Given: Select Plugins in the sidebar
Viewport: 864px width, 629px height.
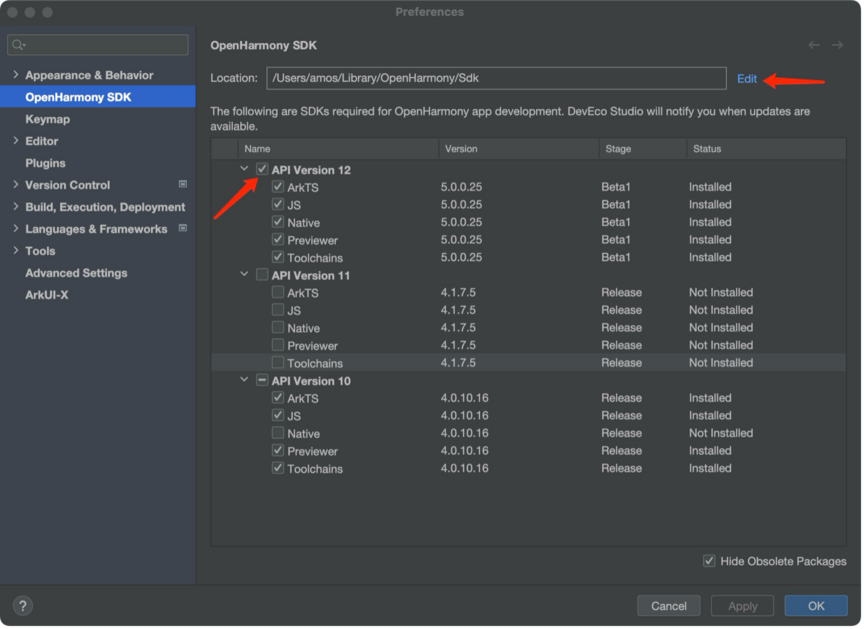Looking at the screenshot, I should (x=45, y=163).
